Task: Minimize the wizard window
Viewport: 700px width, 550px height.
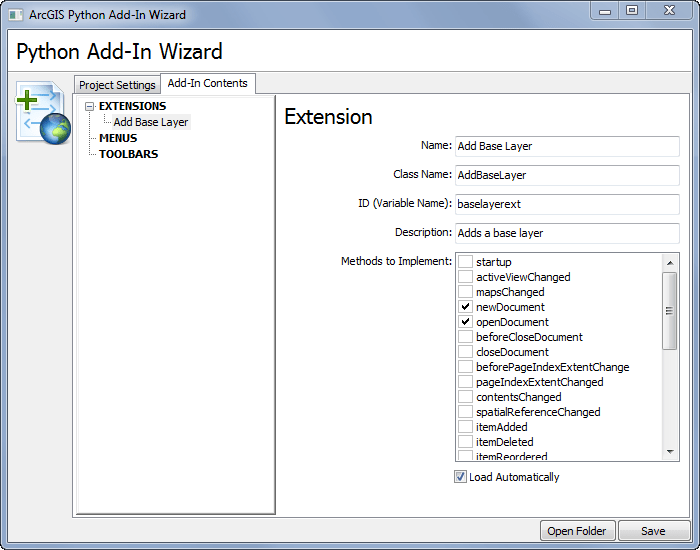Action: [x=605, y=11]
